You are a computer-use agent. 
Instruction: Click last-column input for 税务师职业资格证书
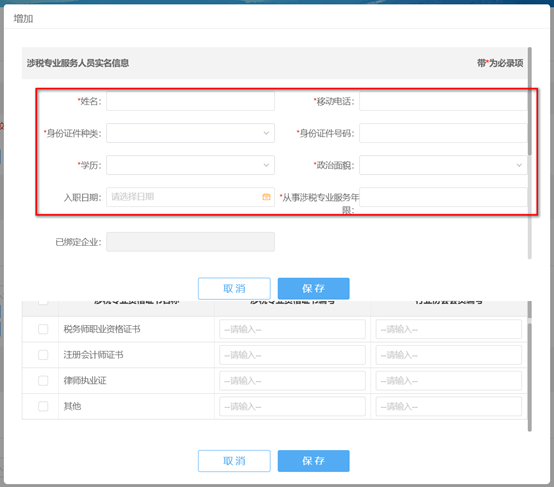click(449, 329)
